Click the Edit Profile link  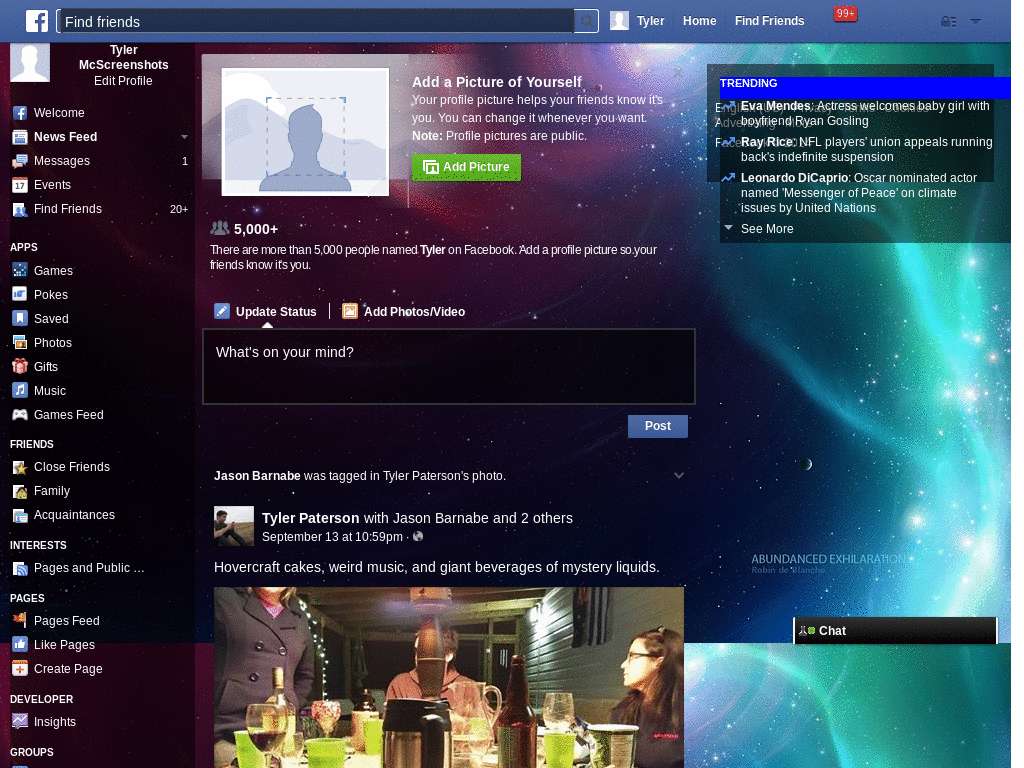pos(123,81)
